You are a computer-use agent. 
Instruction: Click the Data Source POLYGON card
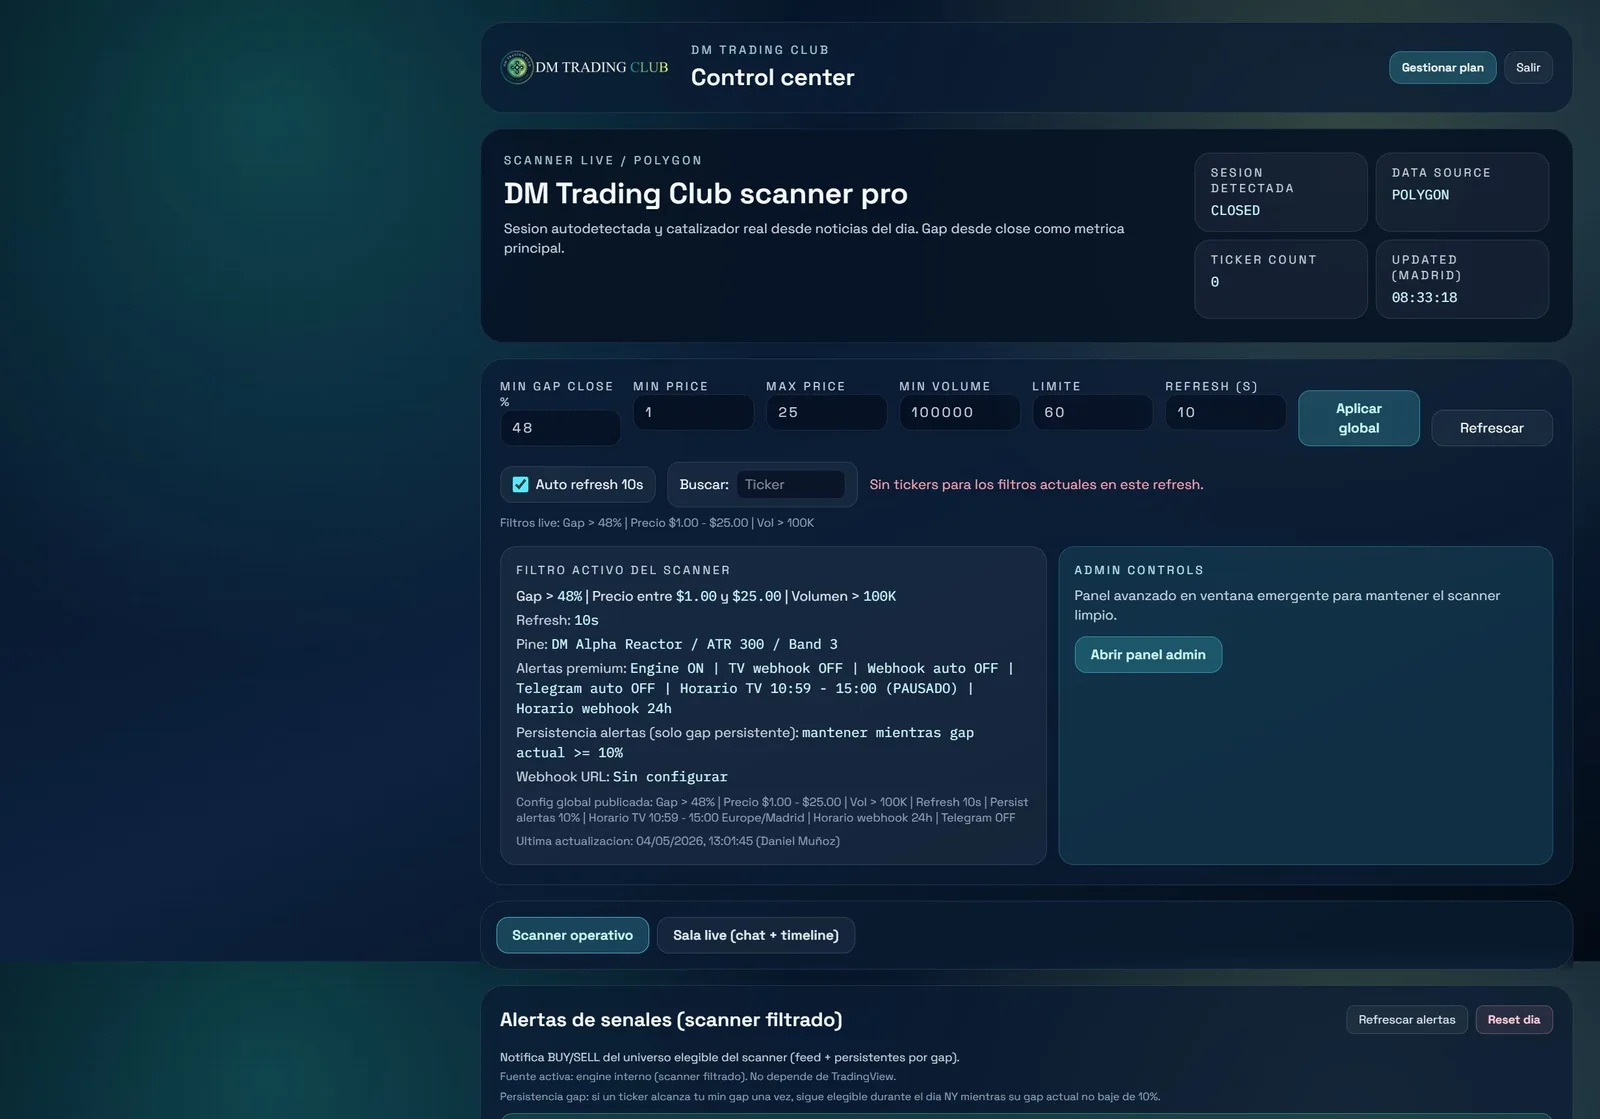[x=1461, y=192]
